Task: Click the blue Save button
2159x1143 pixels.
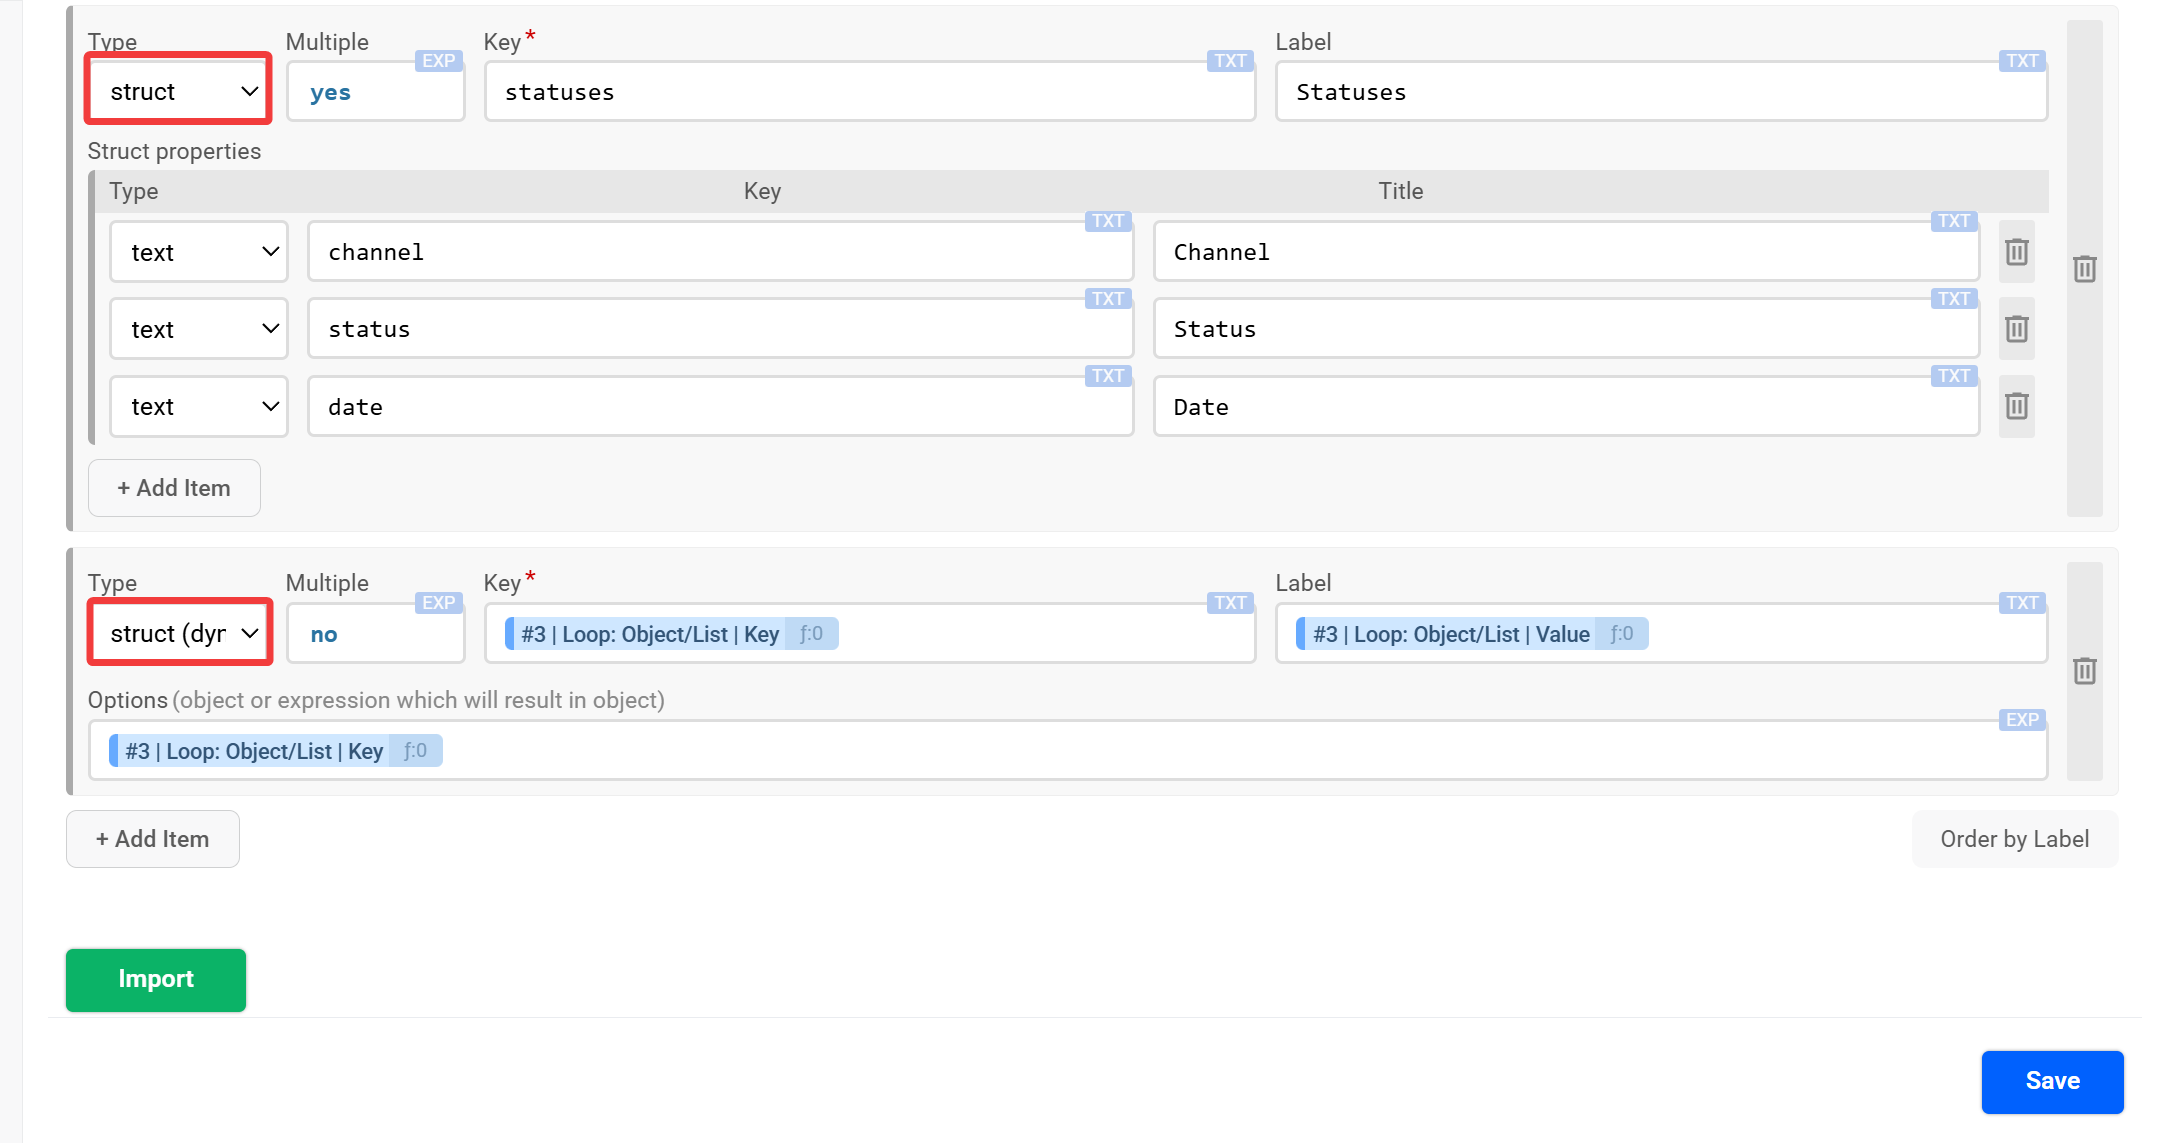Action: coord(2051,1081)
